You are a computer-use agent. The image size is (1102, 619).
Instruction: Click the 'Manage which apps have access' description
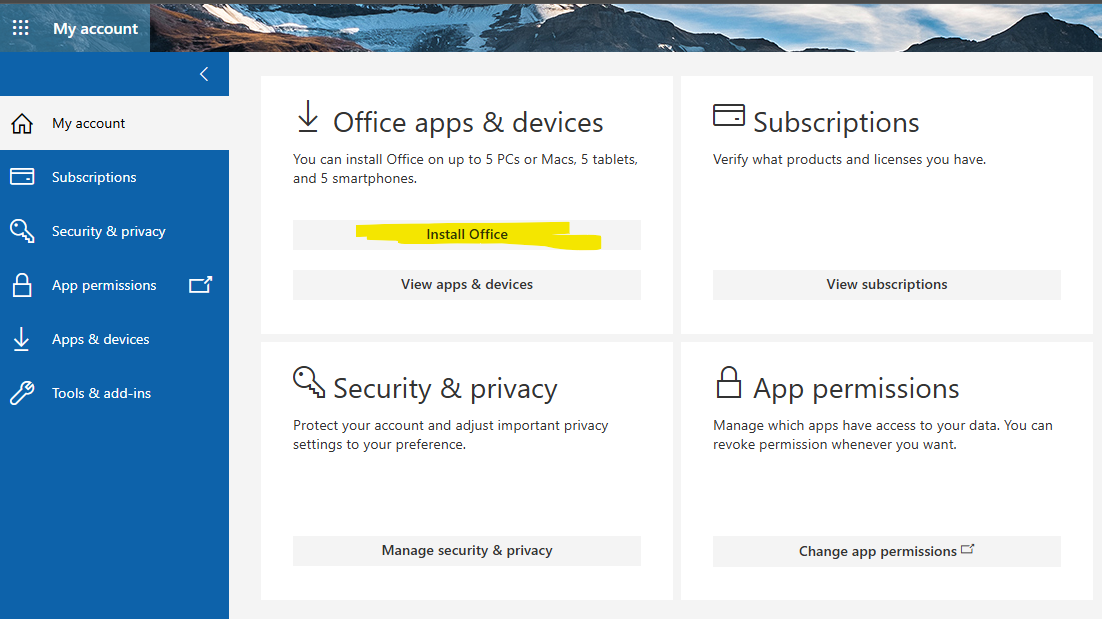[x=883, y=435]
